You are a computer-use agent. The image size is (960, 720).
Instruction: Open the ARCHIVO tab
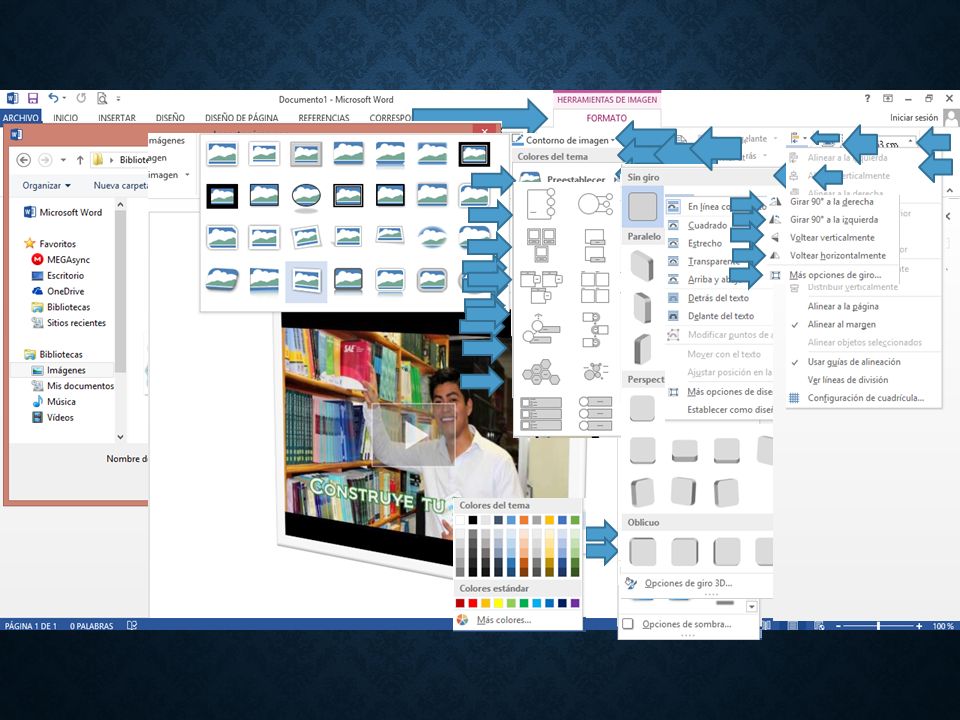(21, 118)
